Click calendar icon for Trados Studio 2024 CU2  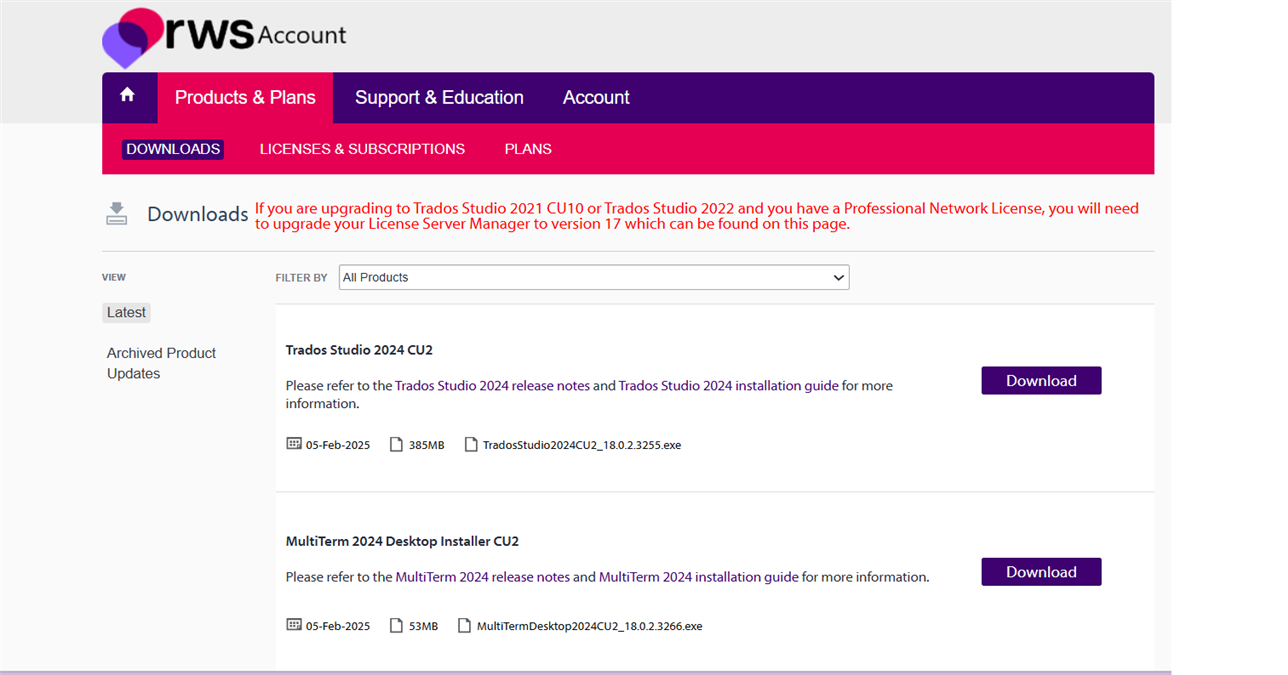point(294,443)
